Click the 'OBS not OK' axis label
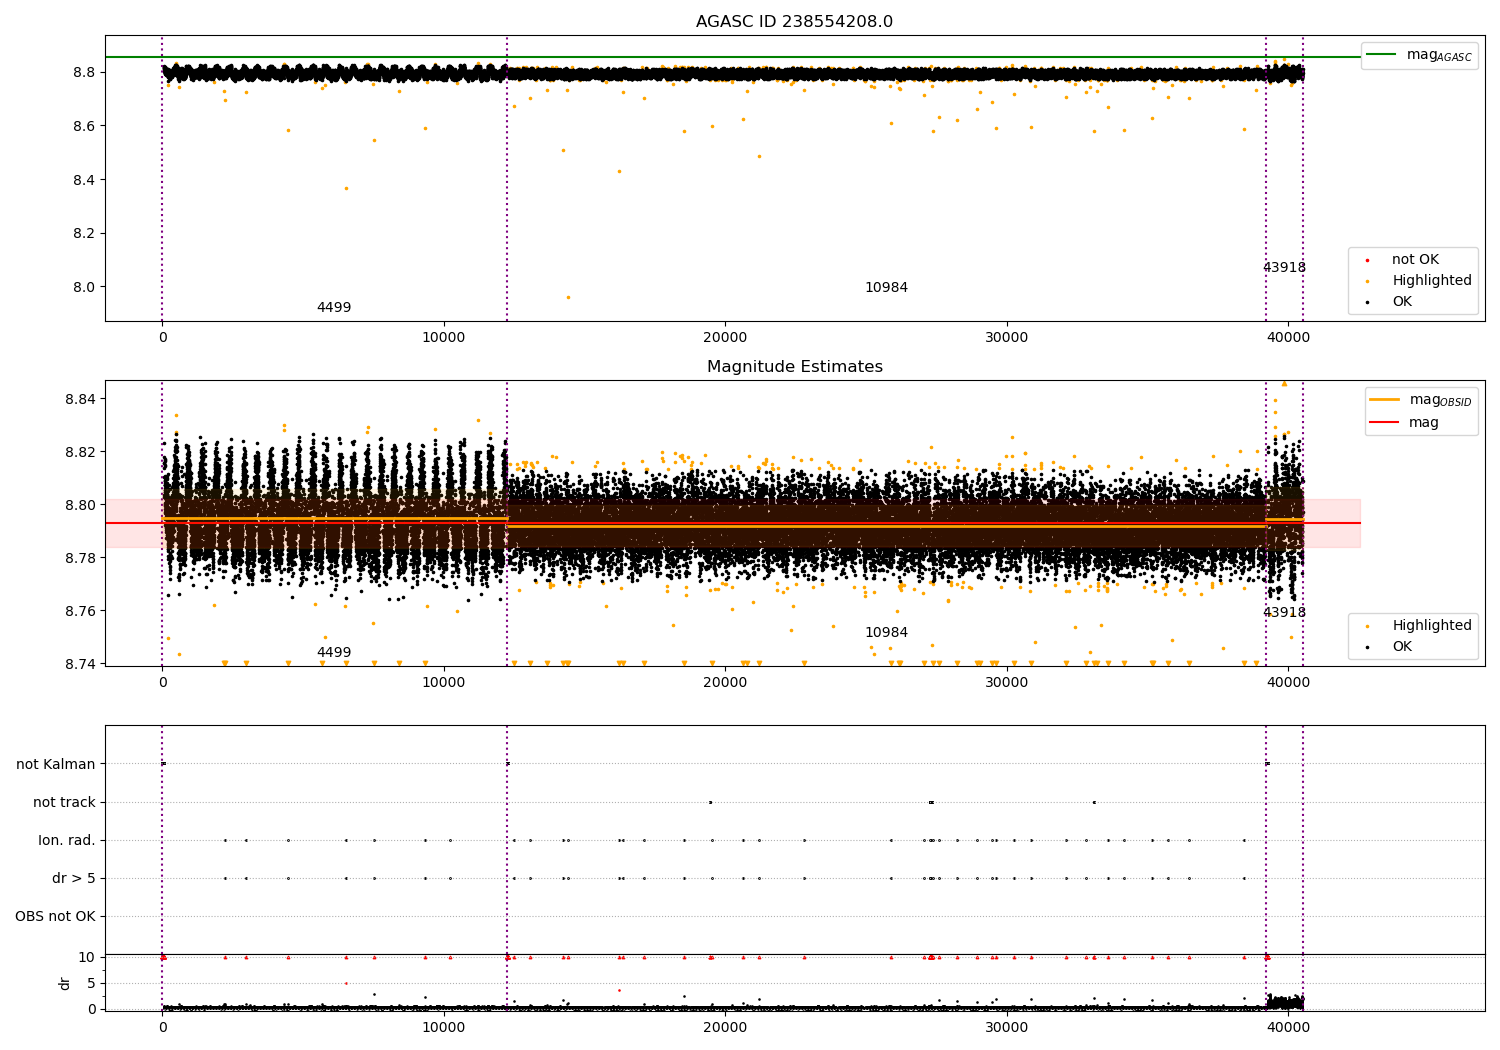Image resolution: width=1500 pixels, height=1050 pixels. (55, 917)
